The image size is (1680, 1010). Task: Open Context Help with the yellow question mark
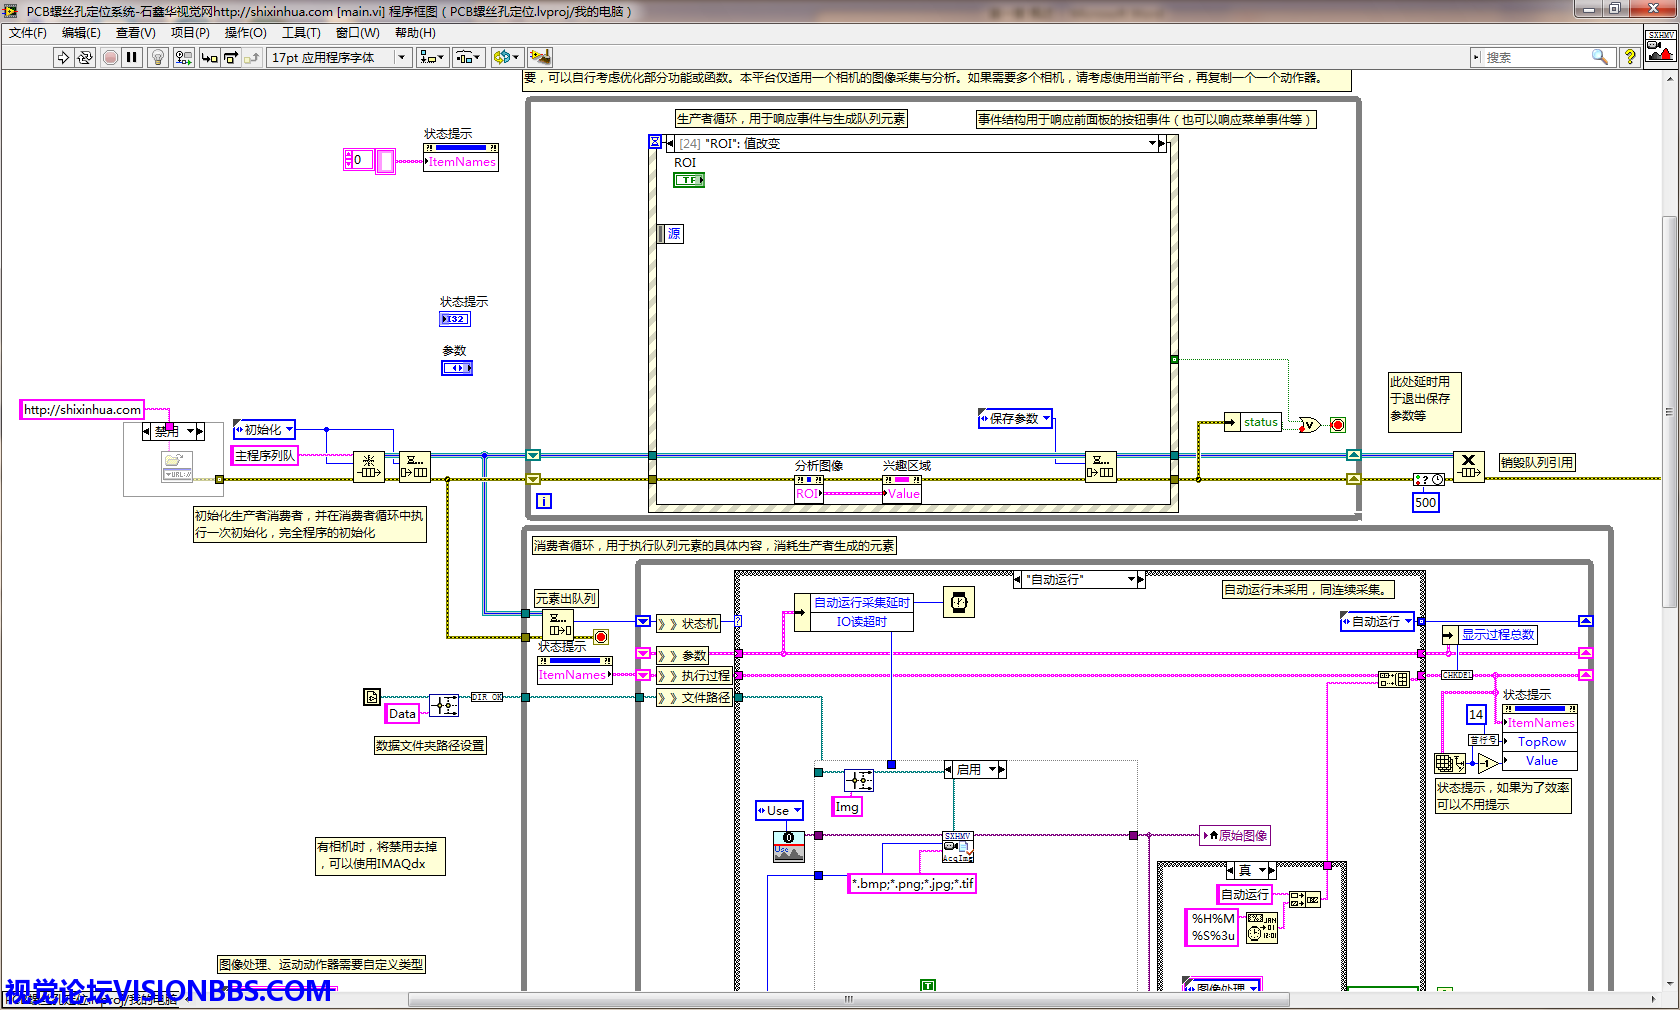pyautogui.click(x=1630, y=57)
